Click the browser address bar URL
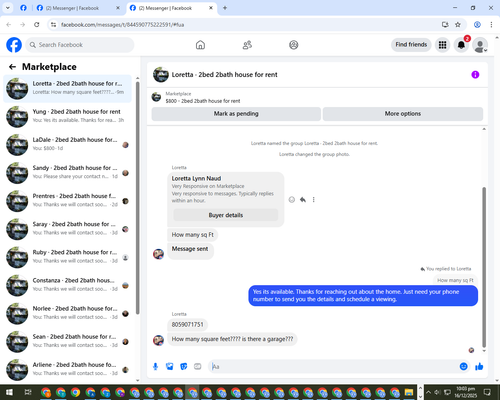The image size is (500, 400). pos(122,25)
